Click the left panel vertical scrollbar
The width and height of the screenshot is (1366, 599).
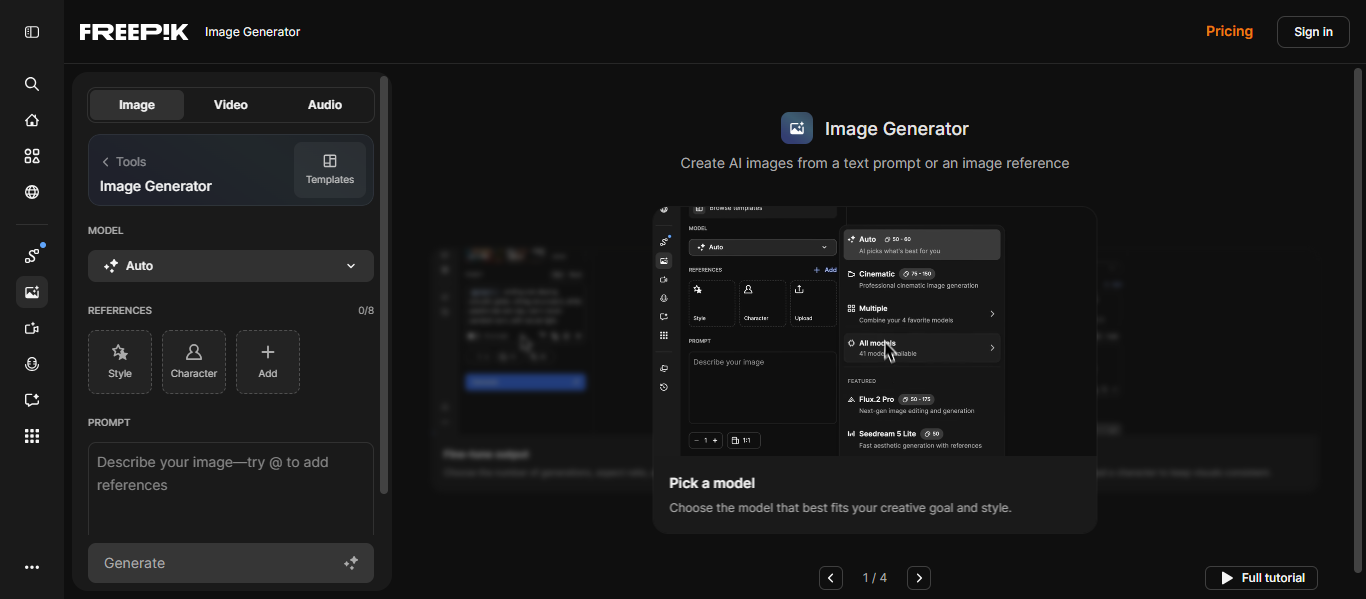[384, 285]
